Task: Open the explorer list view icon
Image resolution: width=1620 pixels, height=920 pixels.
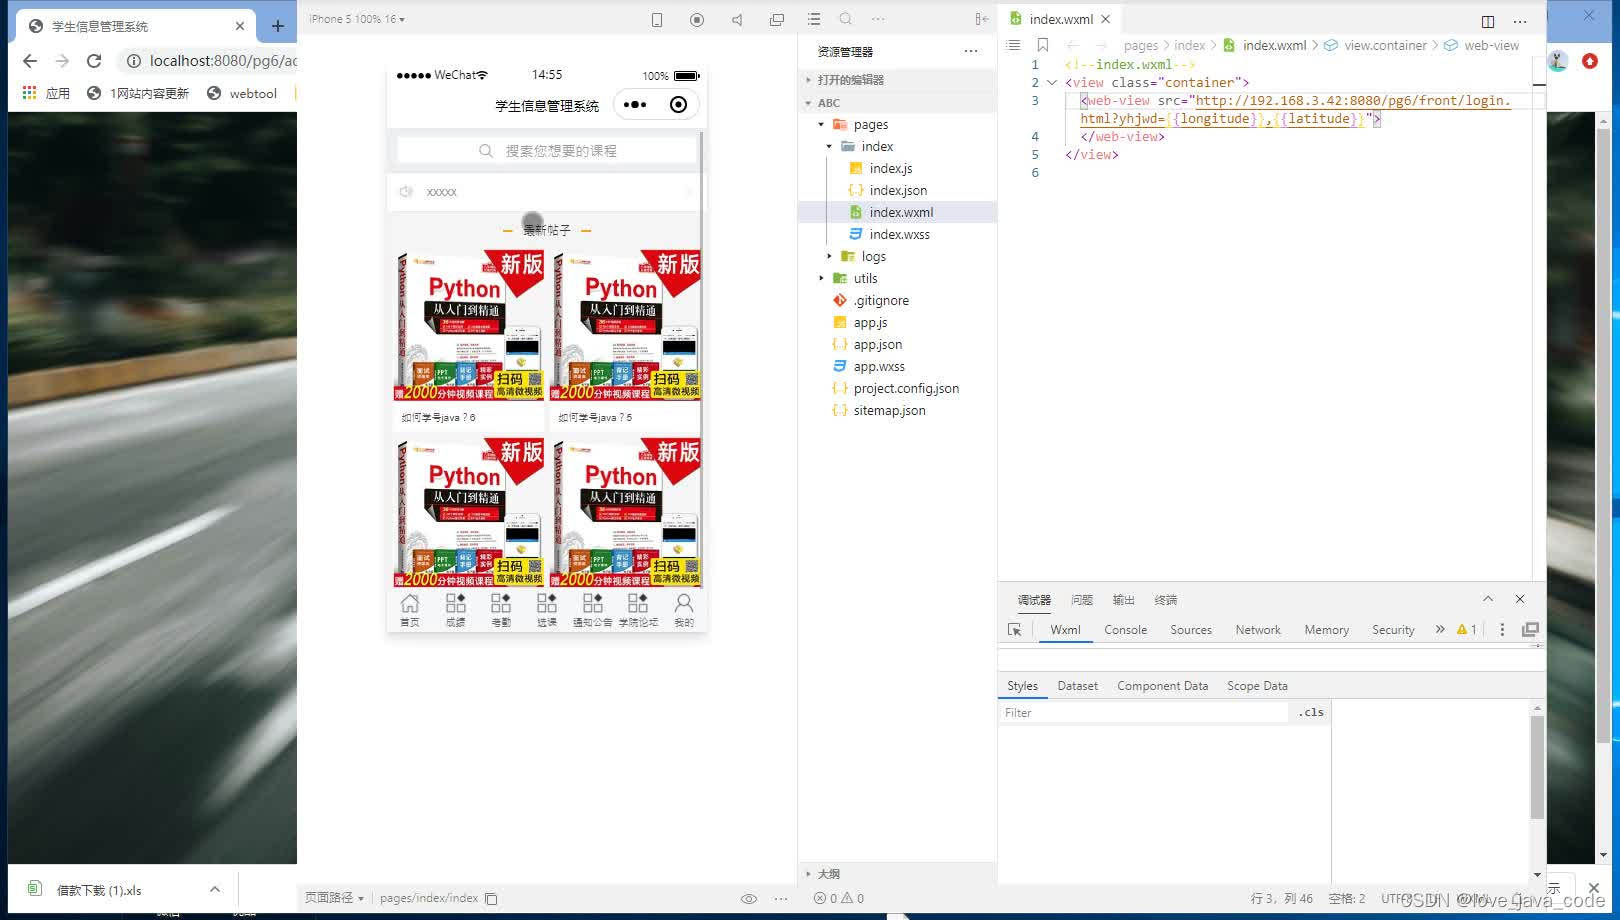Action: click(x=814, y=19)
